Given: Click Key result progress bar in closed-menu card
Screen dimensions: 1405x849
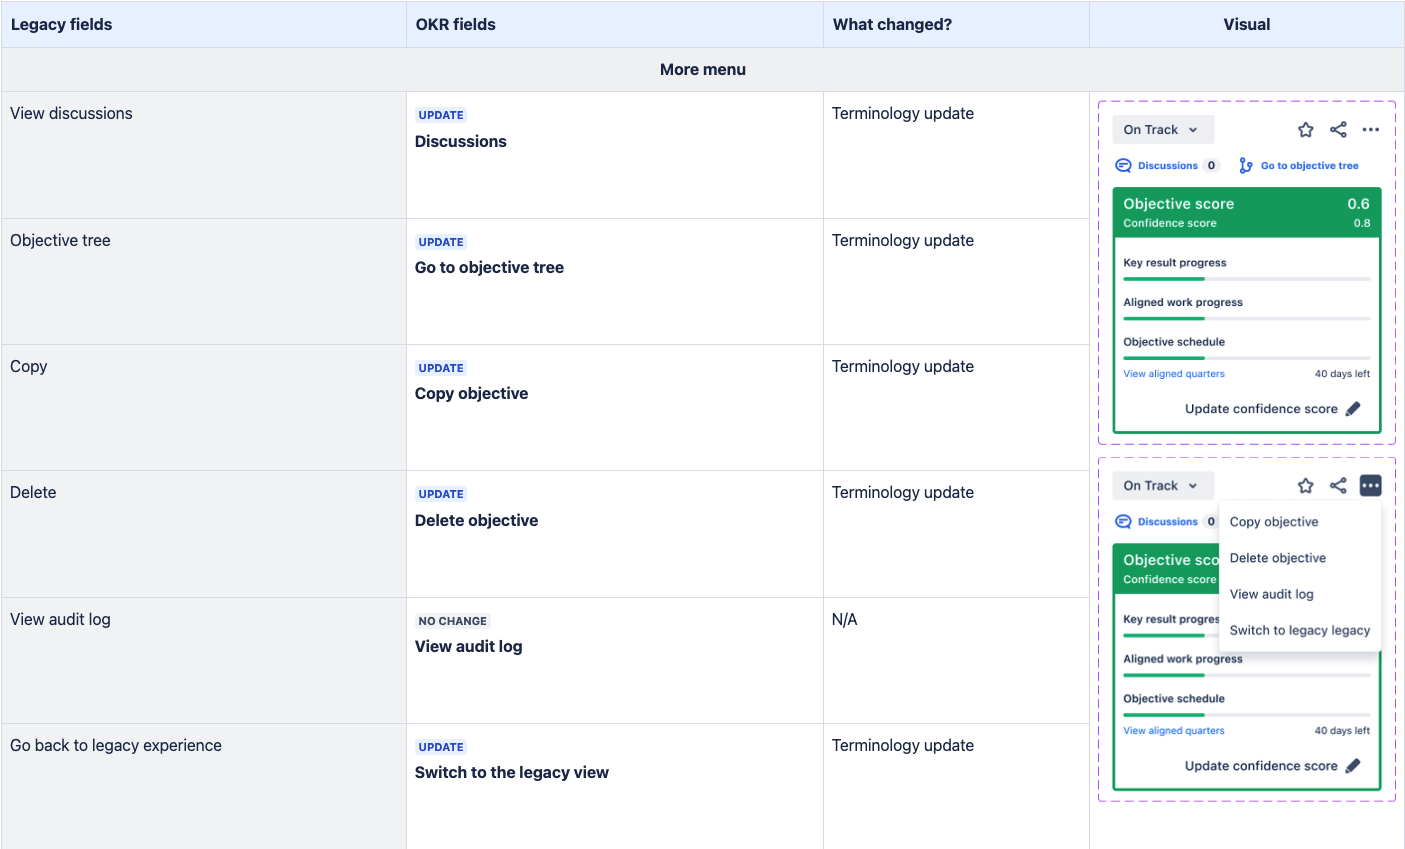Looking at the screenshot, I should pyautogui.click(x=1247, y=279).
